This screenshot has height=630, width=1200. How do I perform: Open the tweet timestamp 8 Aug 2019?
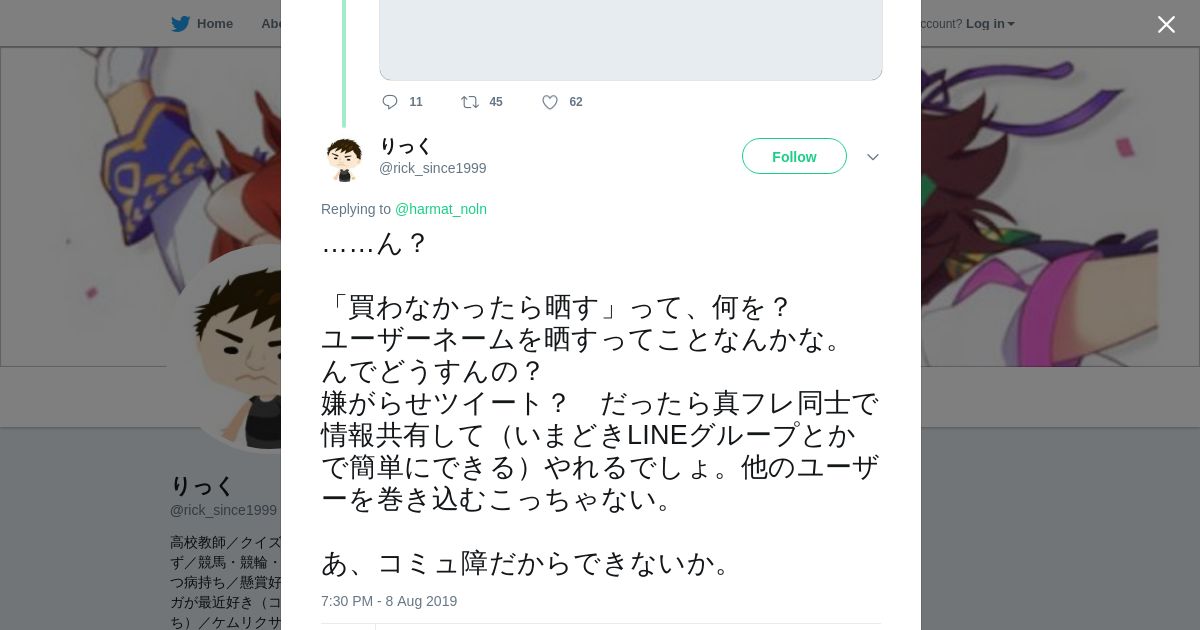(x=389, y=601)
